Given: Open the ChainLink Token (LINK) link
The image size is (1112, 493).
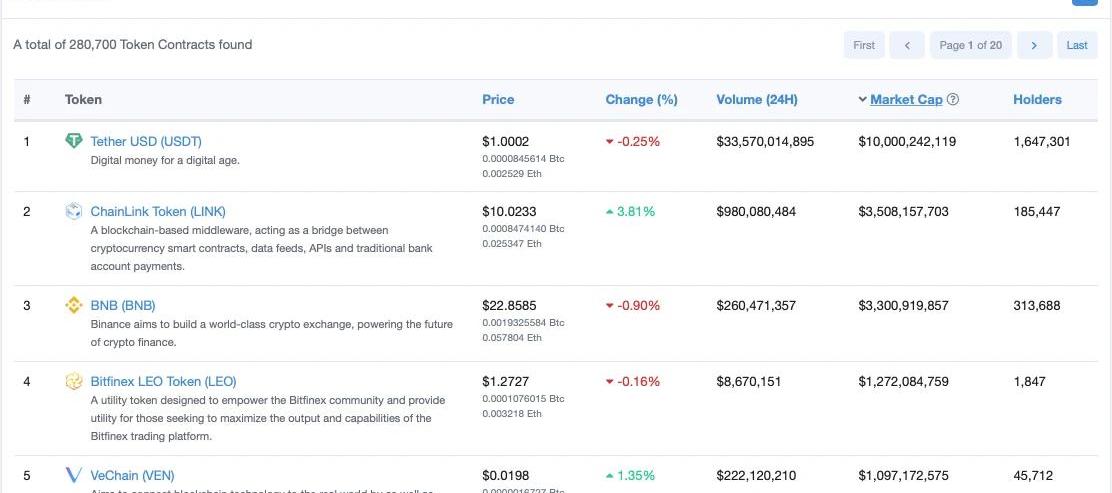Looking at the screenshot, I should point(158,211).
